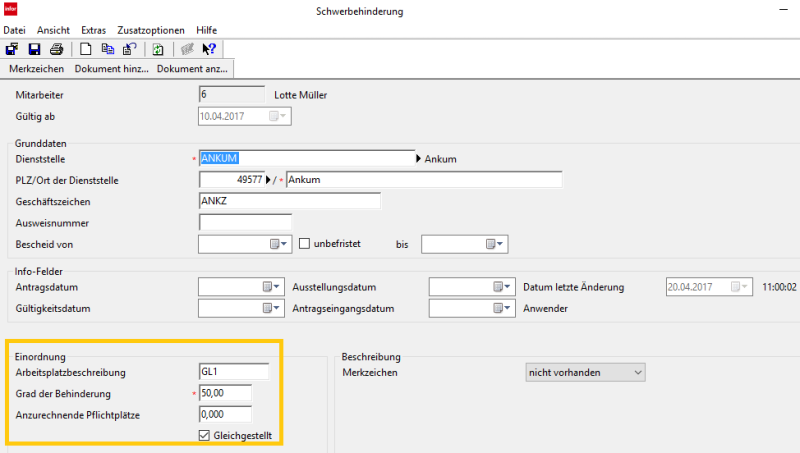800x453 pixels.
Task: Open the Bescheid von date picker
Action: pos(279,244)
